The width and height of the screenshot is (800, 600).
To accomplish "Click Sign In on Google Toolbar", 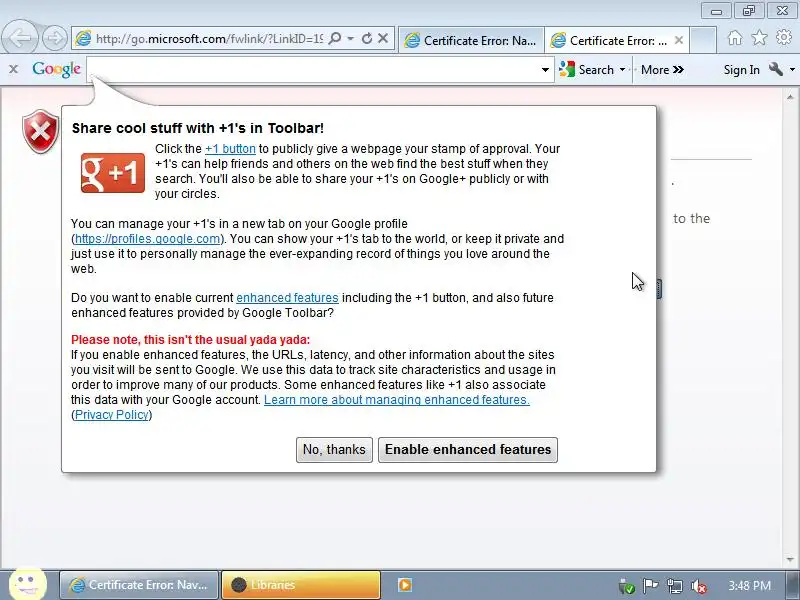I will 741,69.
